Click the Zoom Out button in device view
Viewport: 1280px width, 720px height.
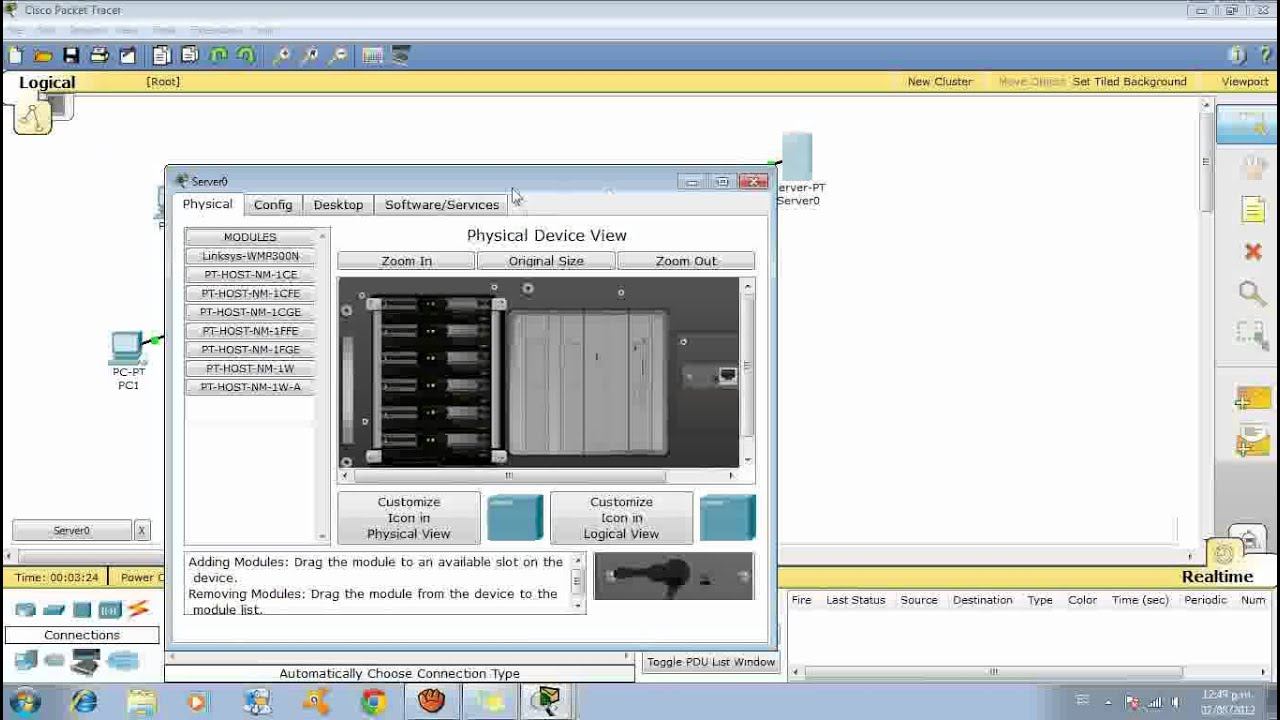(x=686, y=261)
